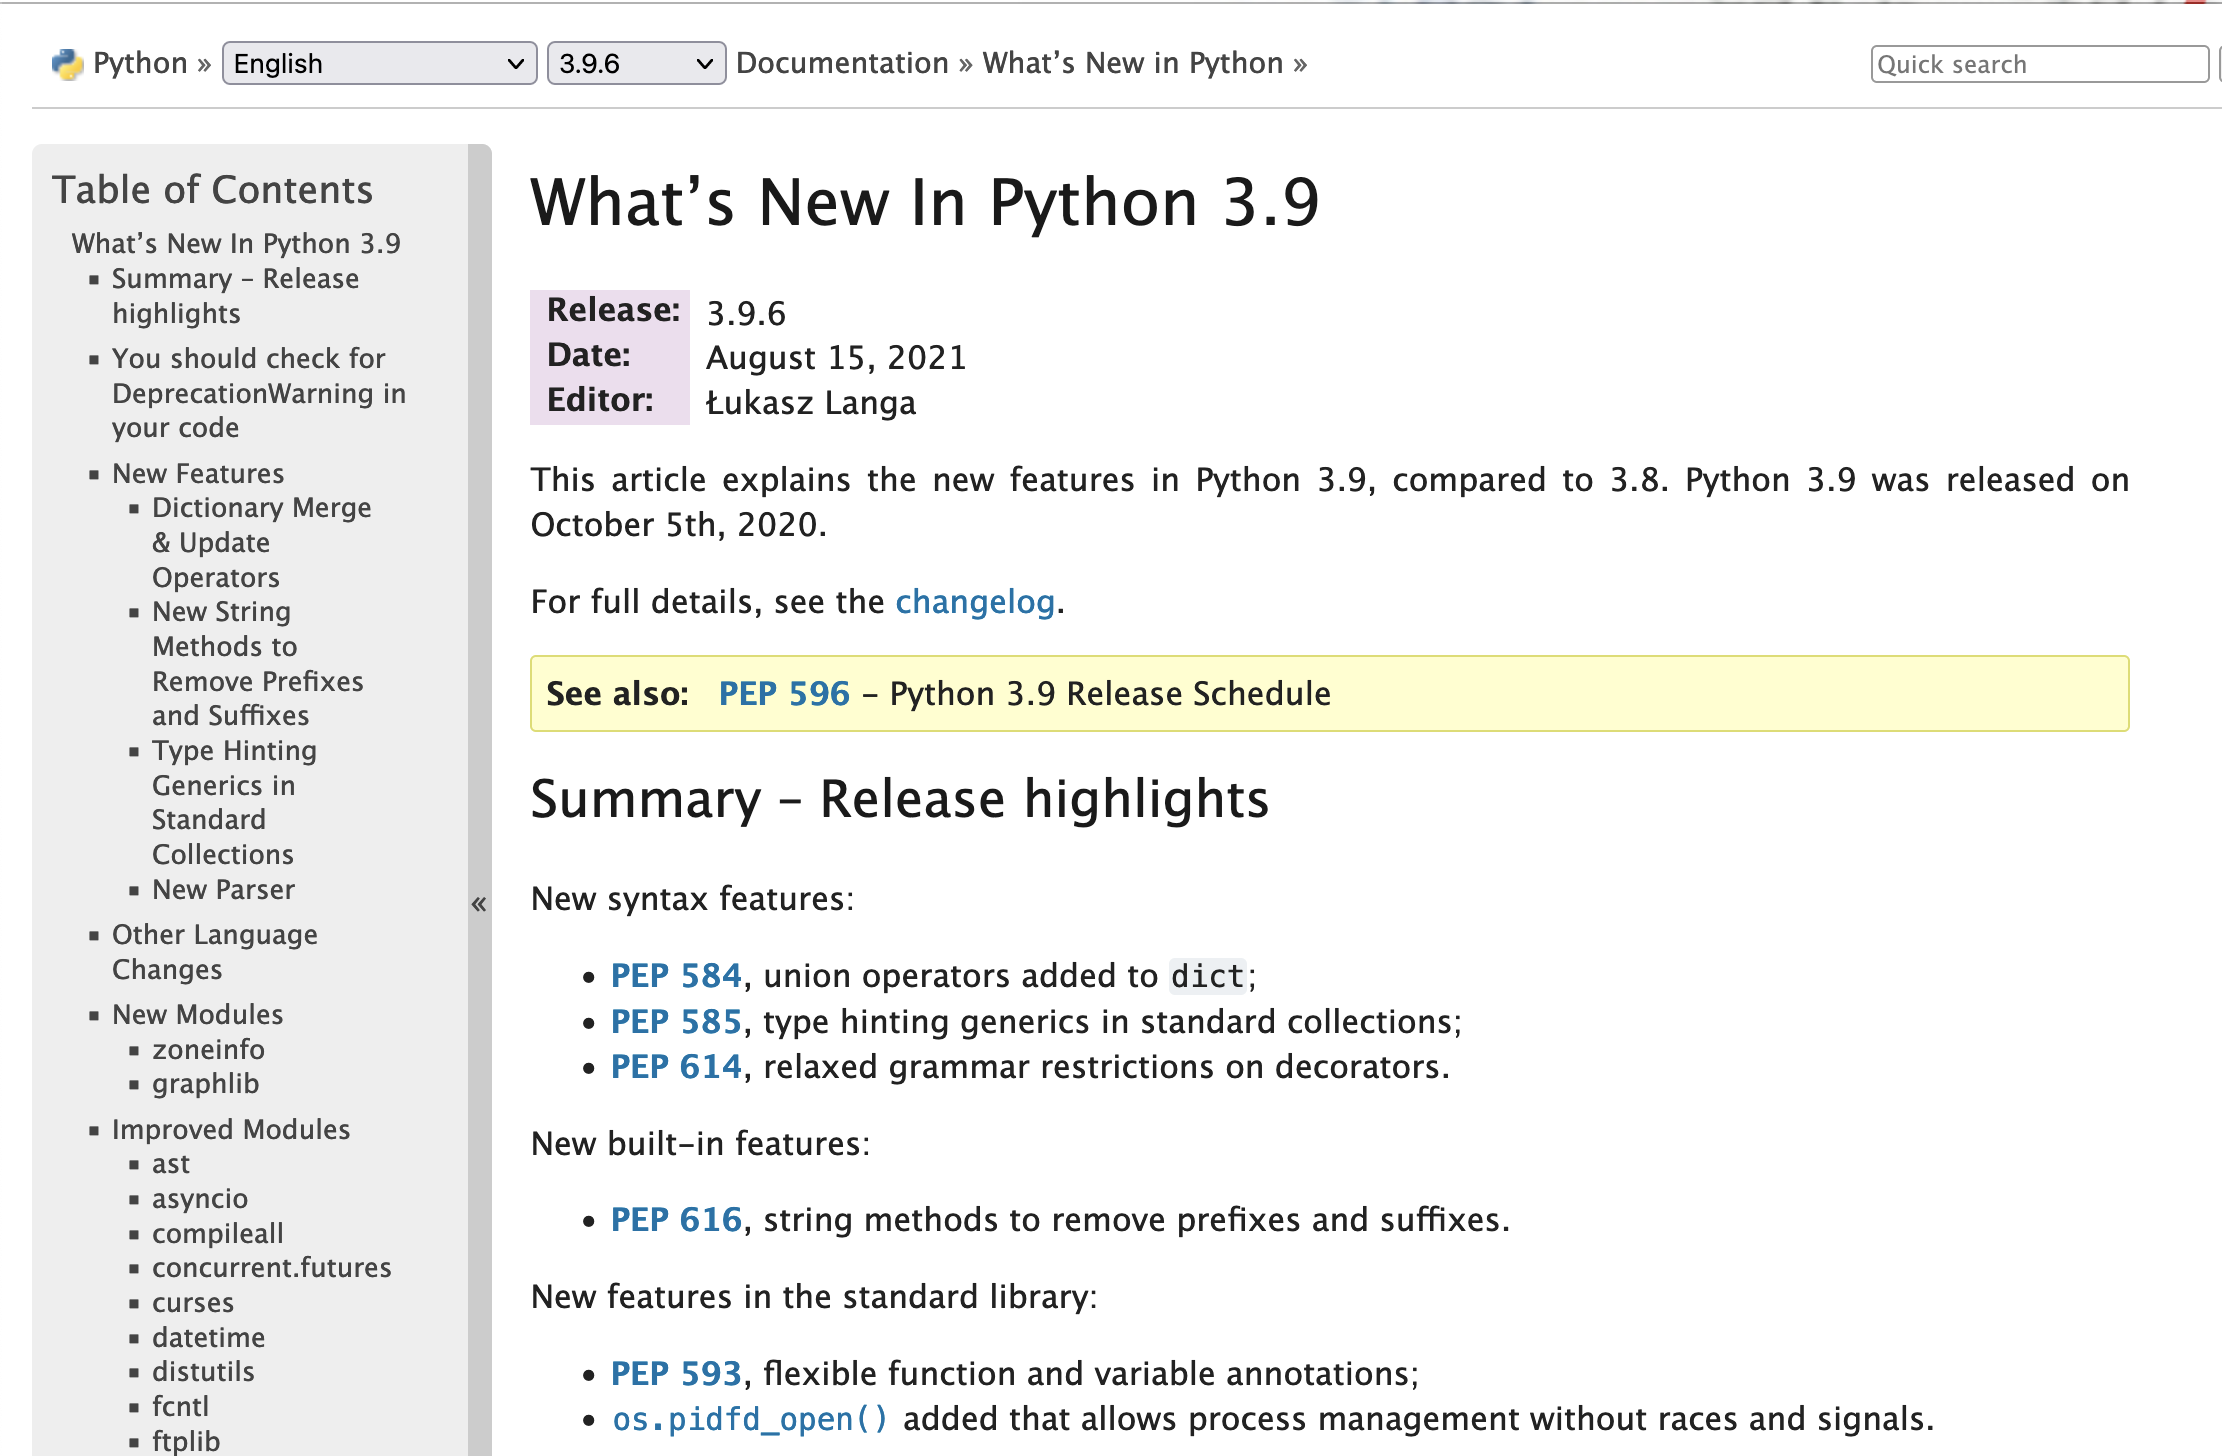Jump to DeprecationWarning section in sidebar
The height and width of the screenshot is (1456, 2222).
(259, 393)
